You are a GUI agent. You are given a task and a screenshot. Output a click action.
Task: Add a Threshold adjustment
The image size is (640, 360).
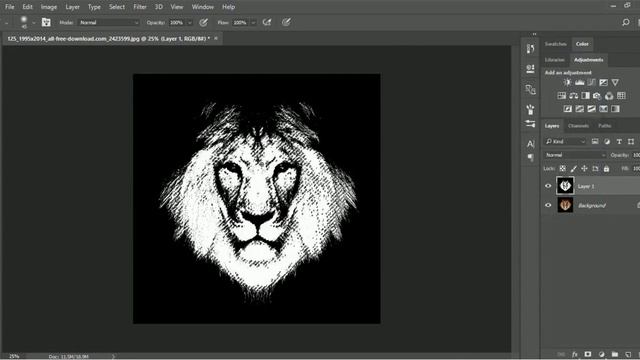(591, 109)
